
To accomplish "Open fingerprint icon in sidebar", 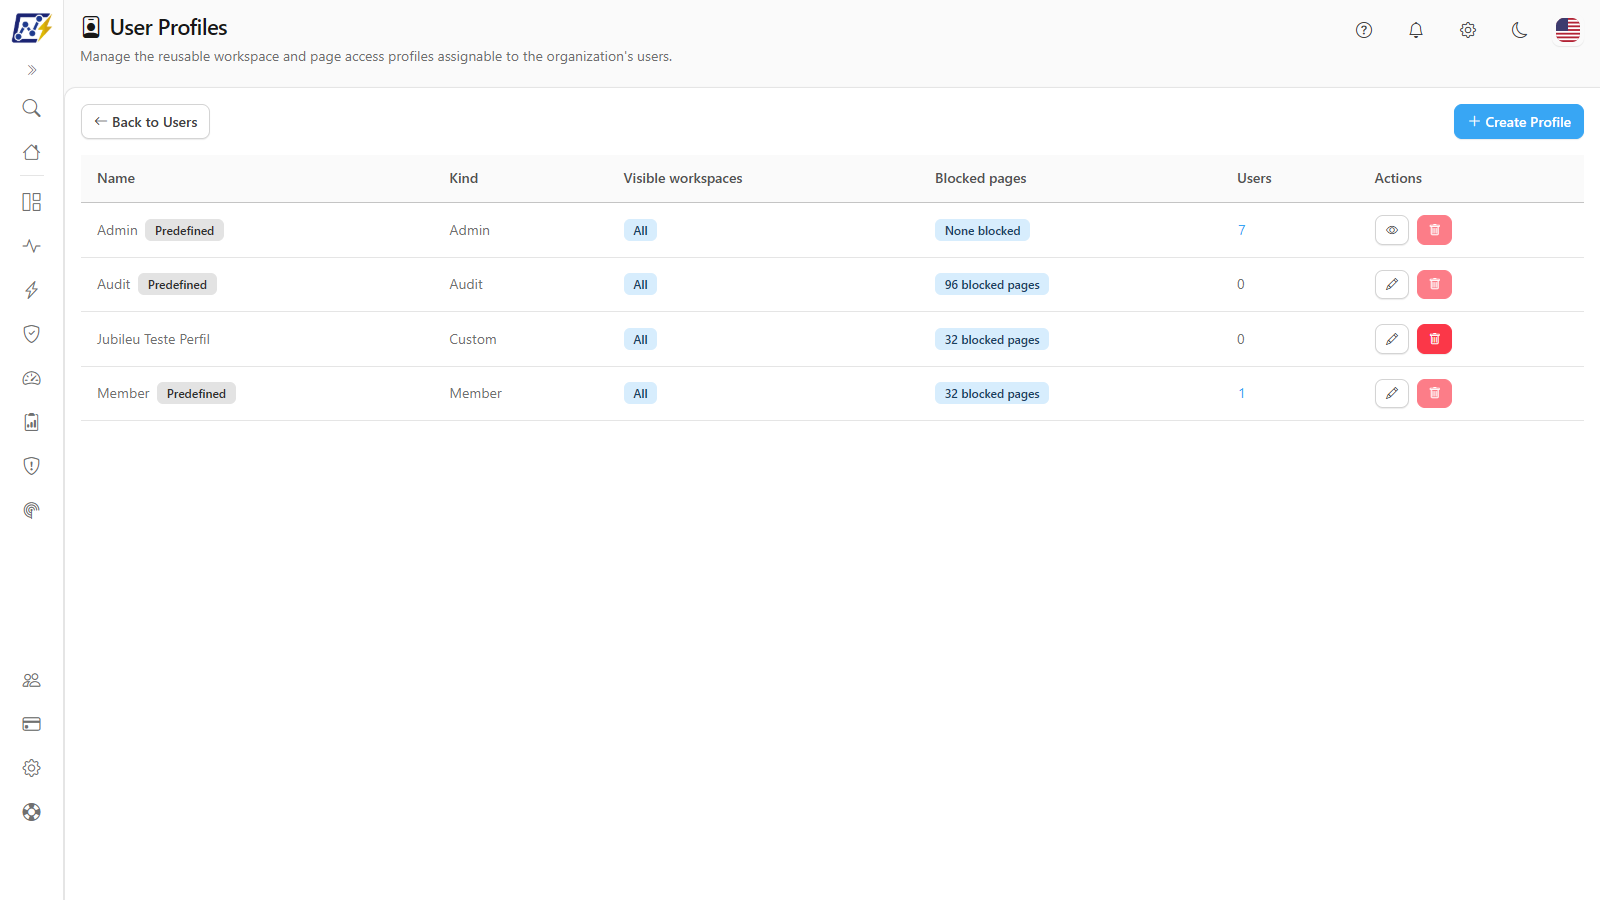I will coord(32,510).
